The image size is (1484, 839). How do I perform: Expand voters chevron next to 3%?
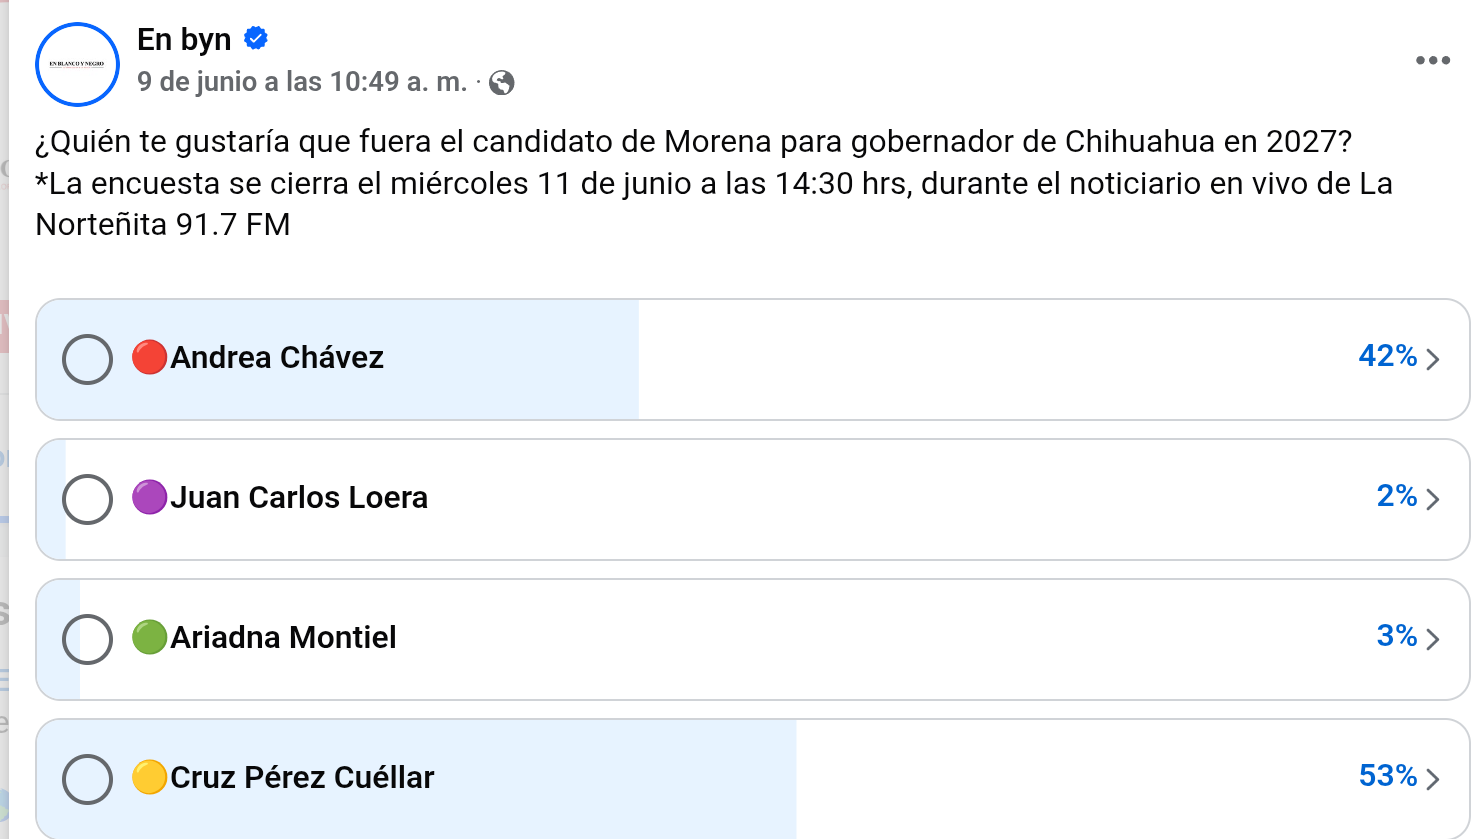click(x=1433, y=639)
